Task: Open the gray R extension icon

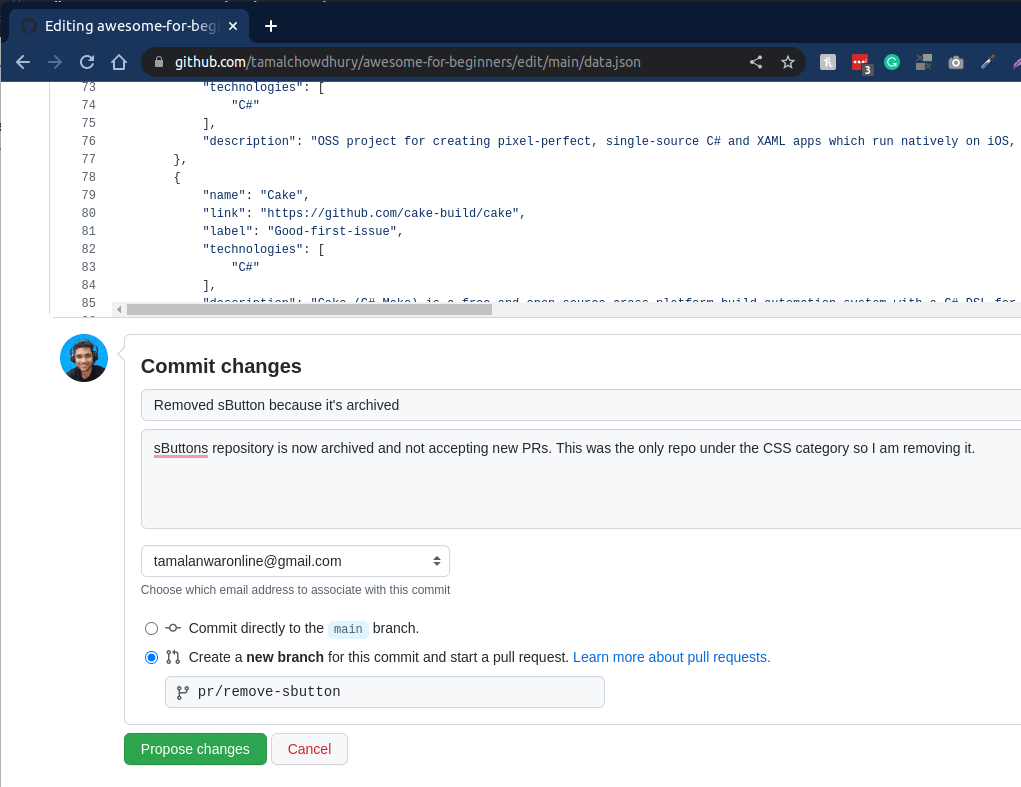Action: pos(828,62)
